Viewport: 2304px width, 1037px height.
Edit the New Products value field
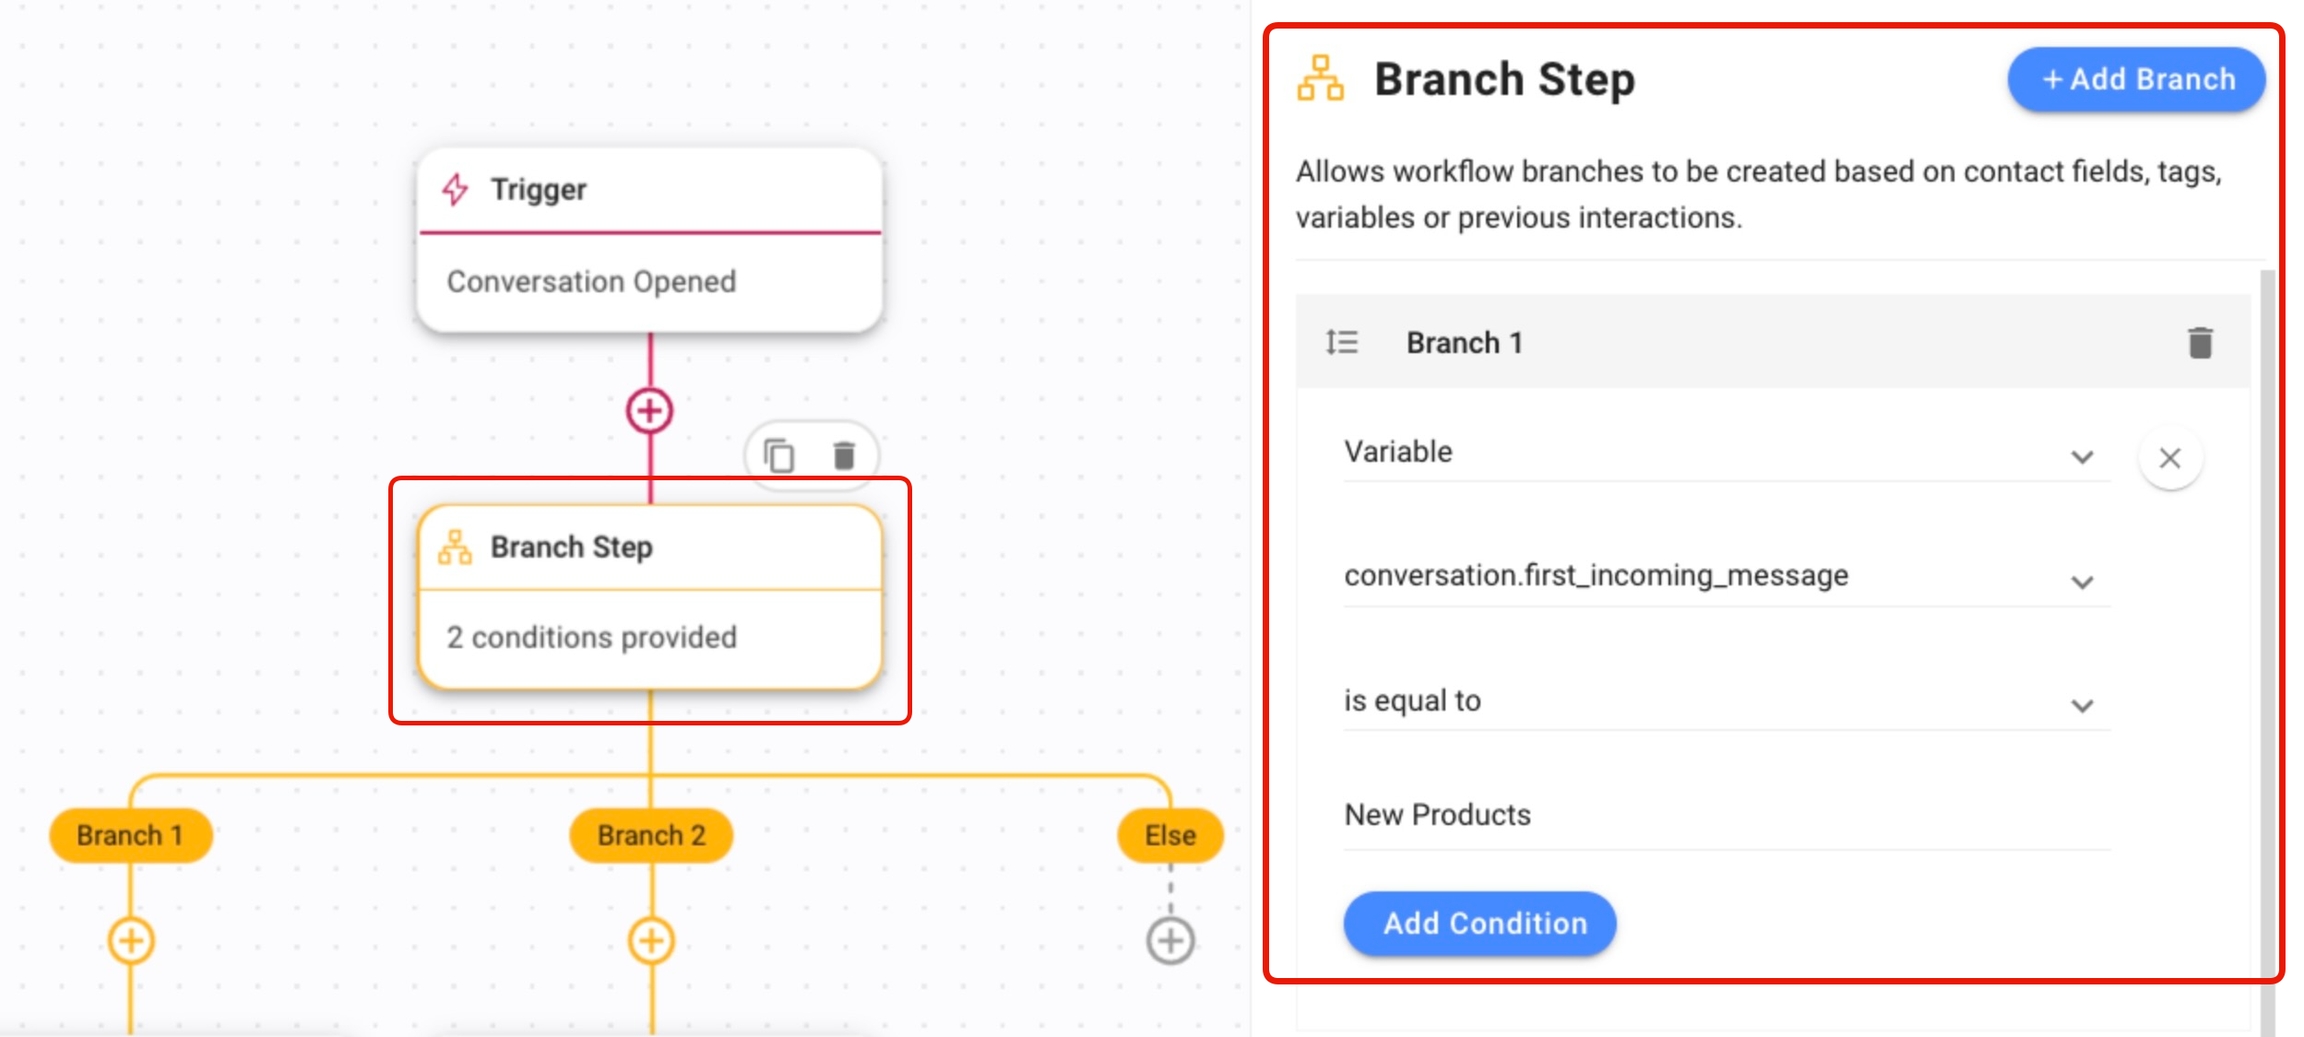1726,816
